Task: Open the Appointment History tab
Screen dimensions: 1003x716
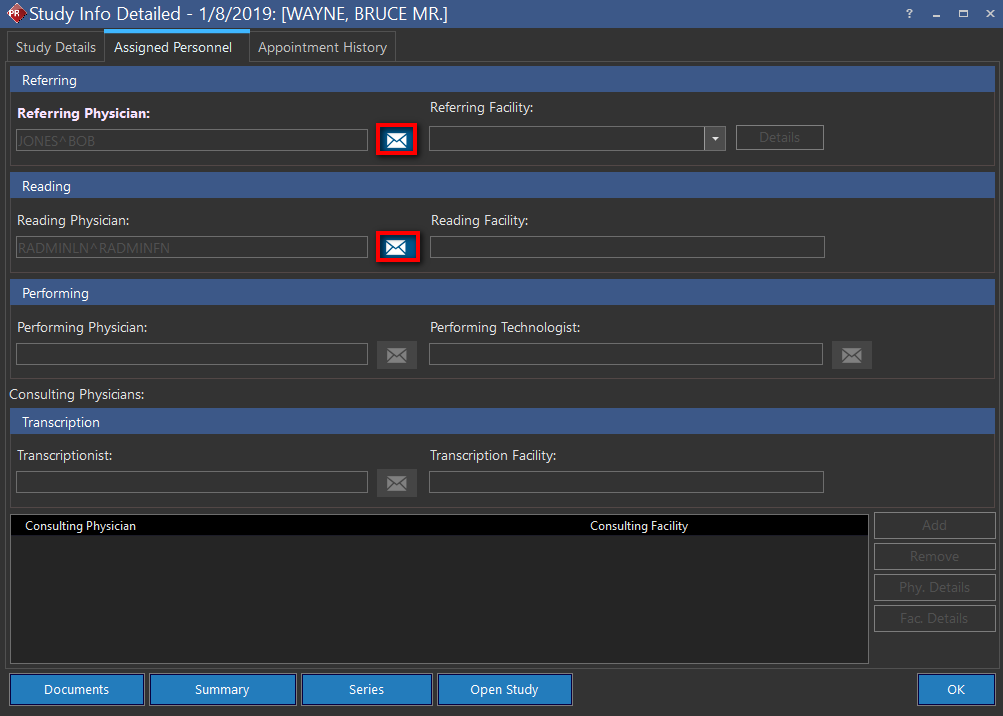Action: coord(322,47)
